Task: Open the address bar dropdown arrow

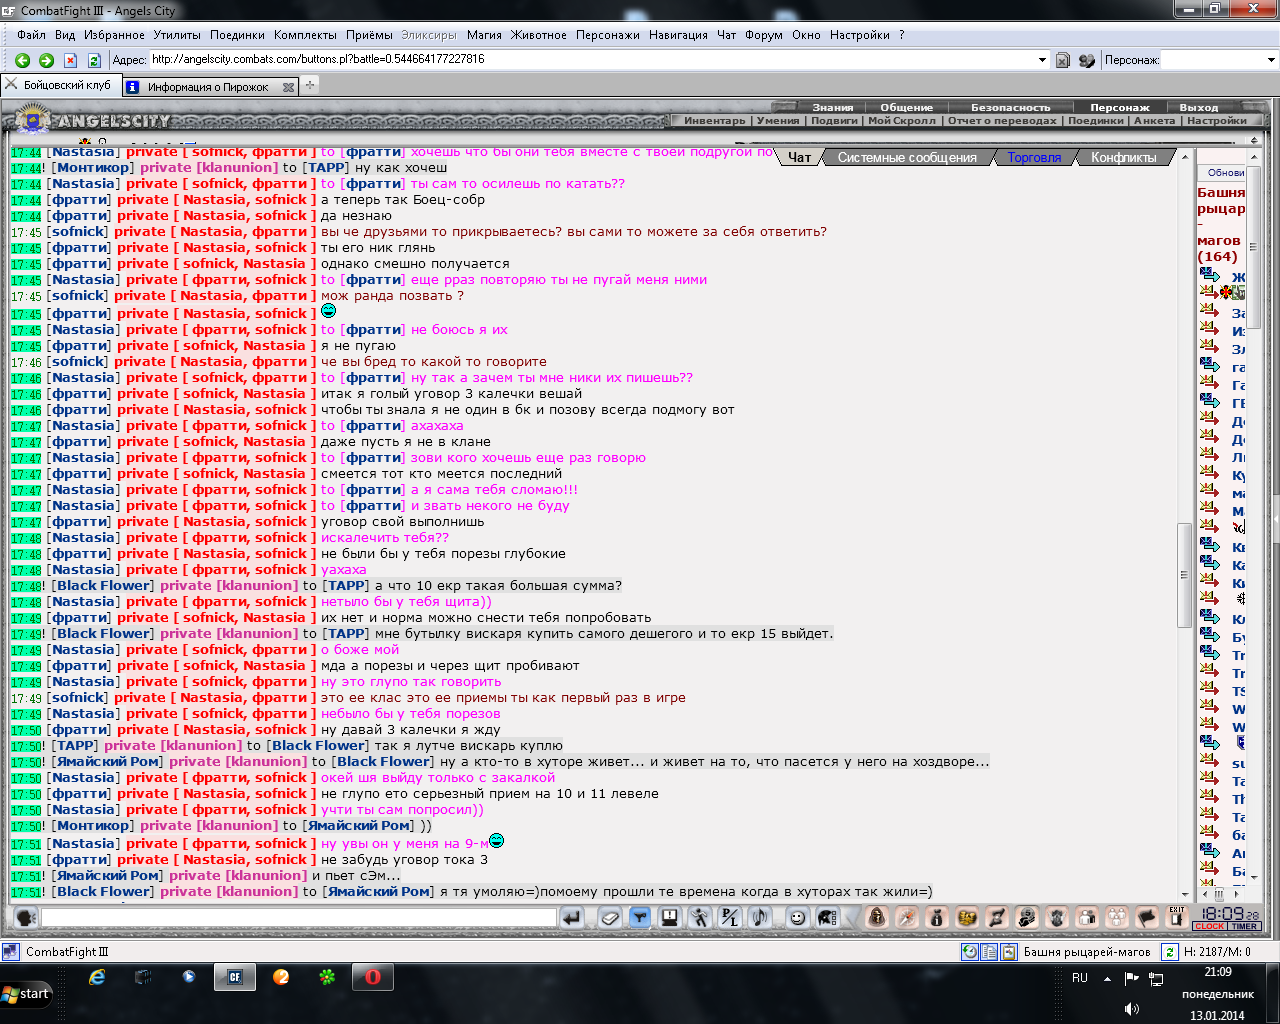Action: click(x=1043, y=60)
